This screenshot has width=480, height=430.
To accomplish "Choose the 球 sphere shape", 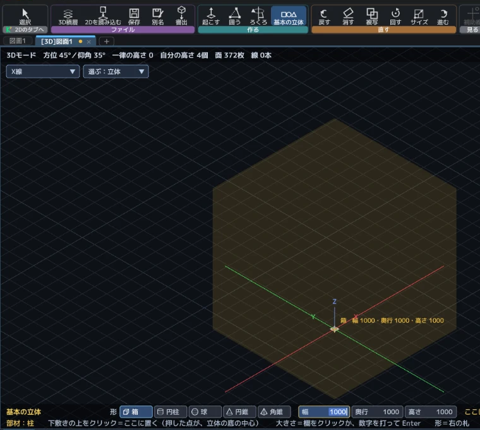I will [205, 412].
